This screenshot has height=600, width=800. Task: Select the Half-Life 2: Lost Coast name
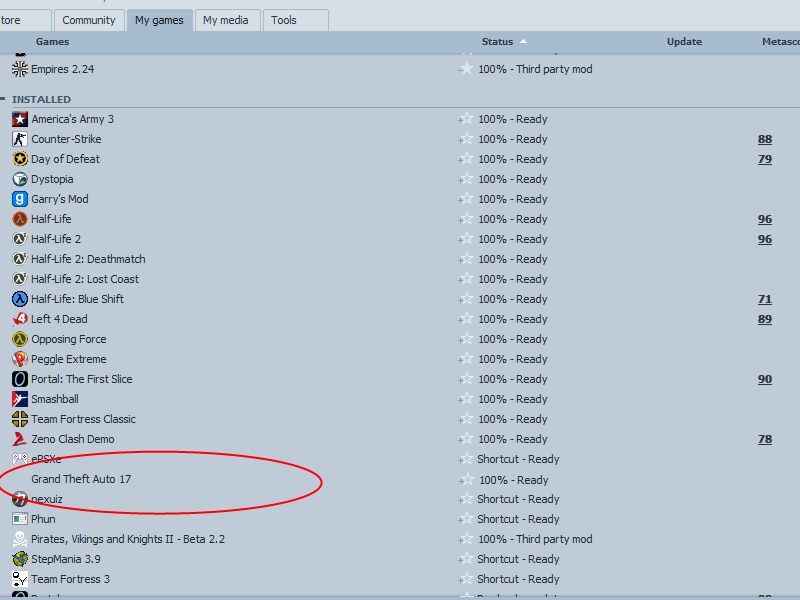[85, 279]
